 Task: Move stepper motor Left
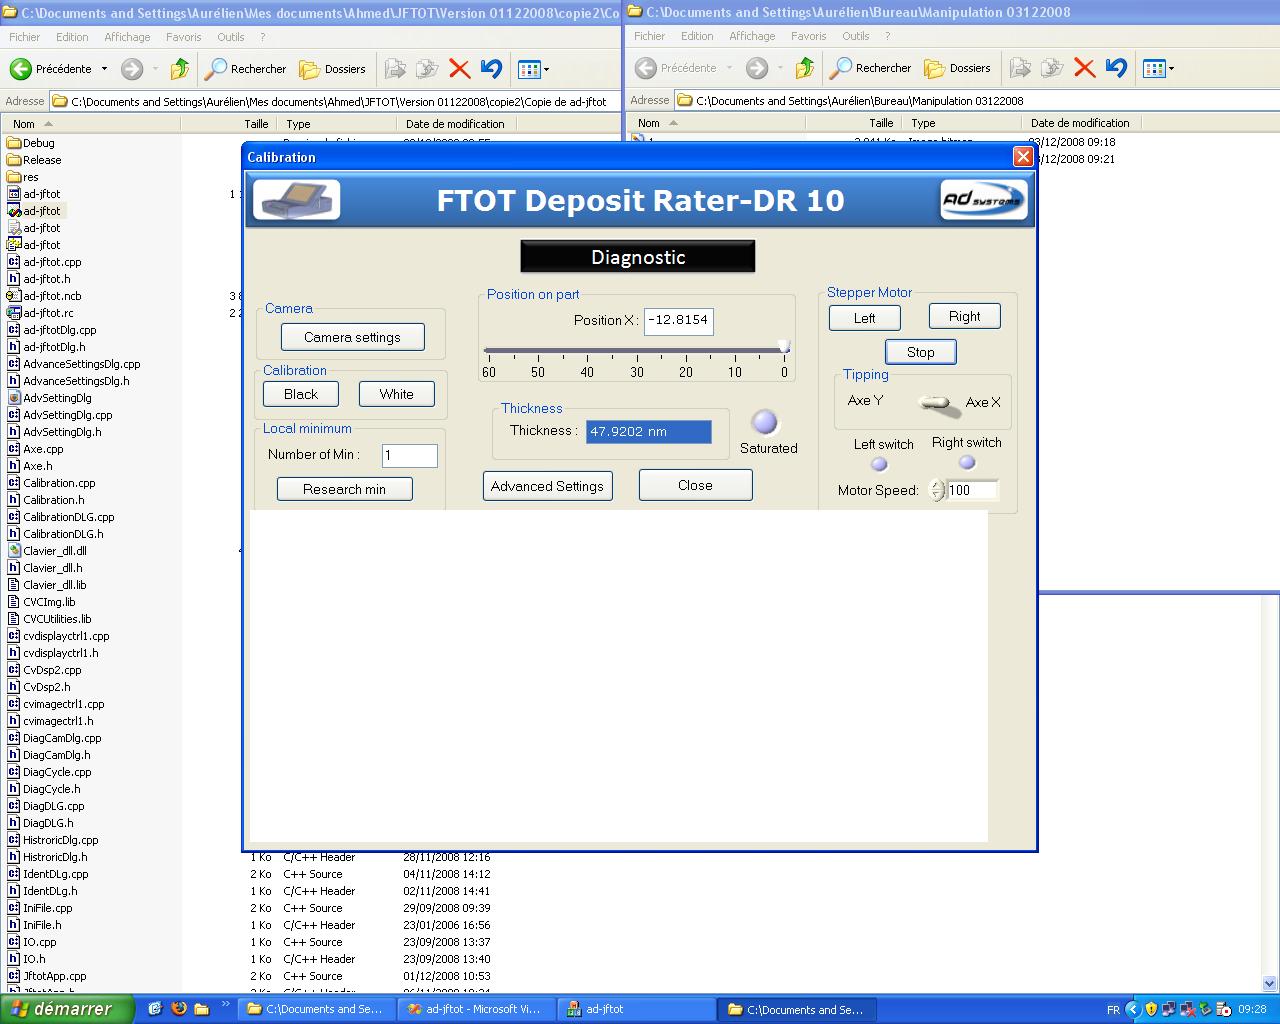tap(865, 318)
